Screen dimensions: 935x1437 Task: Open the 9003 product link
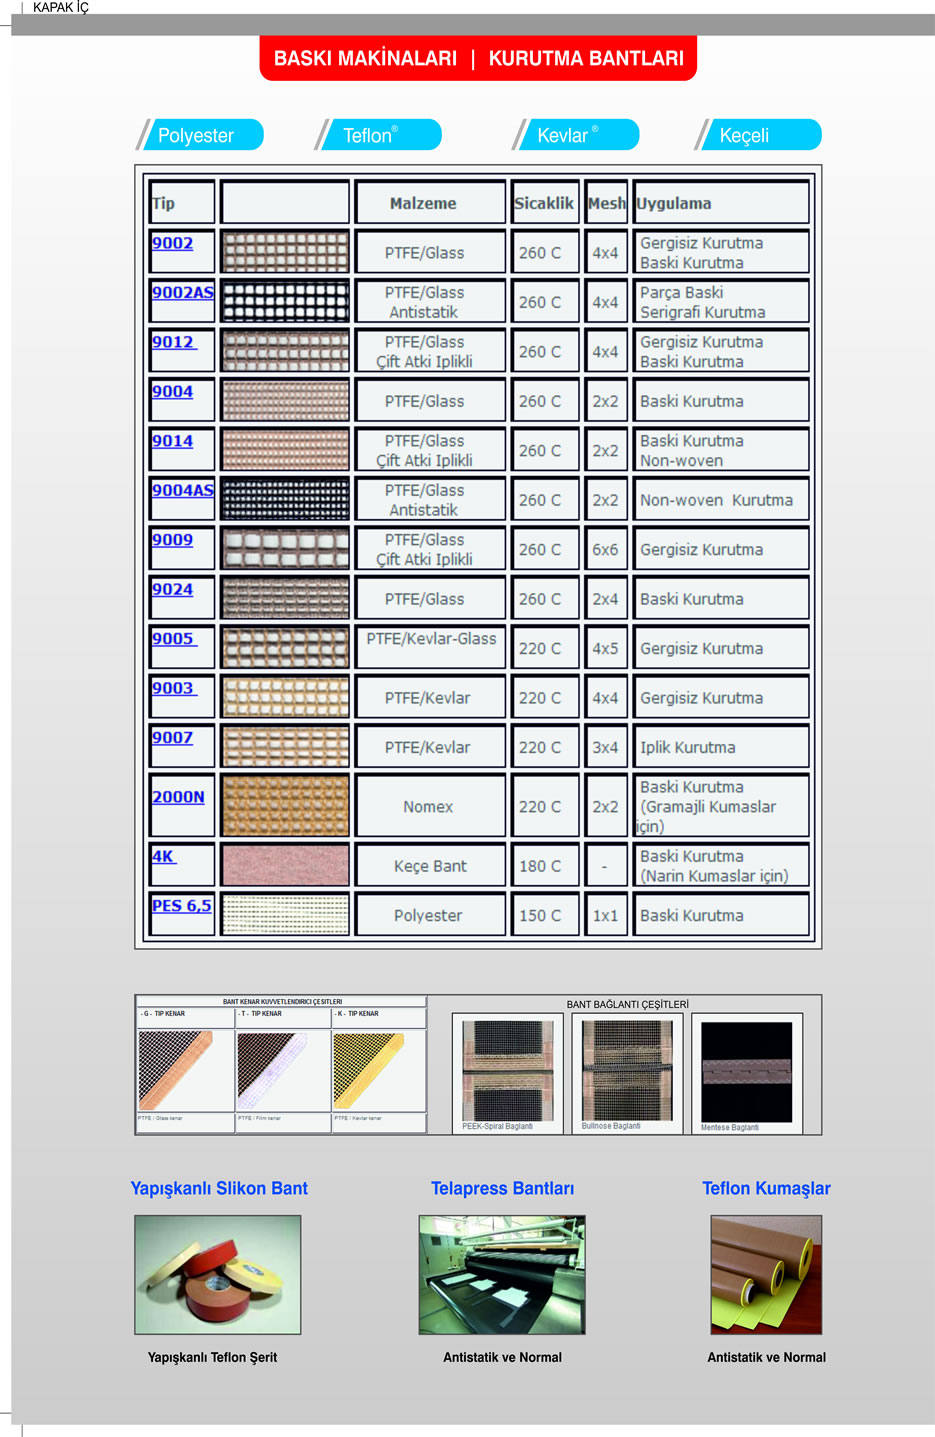pos(174,688)
